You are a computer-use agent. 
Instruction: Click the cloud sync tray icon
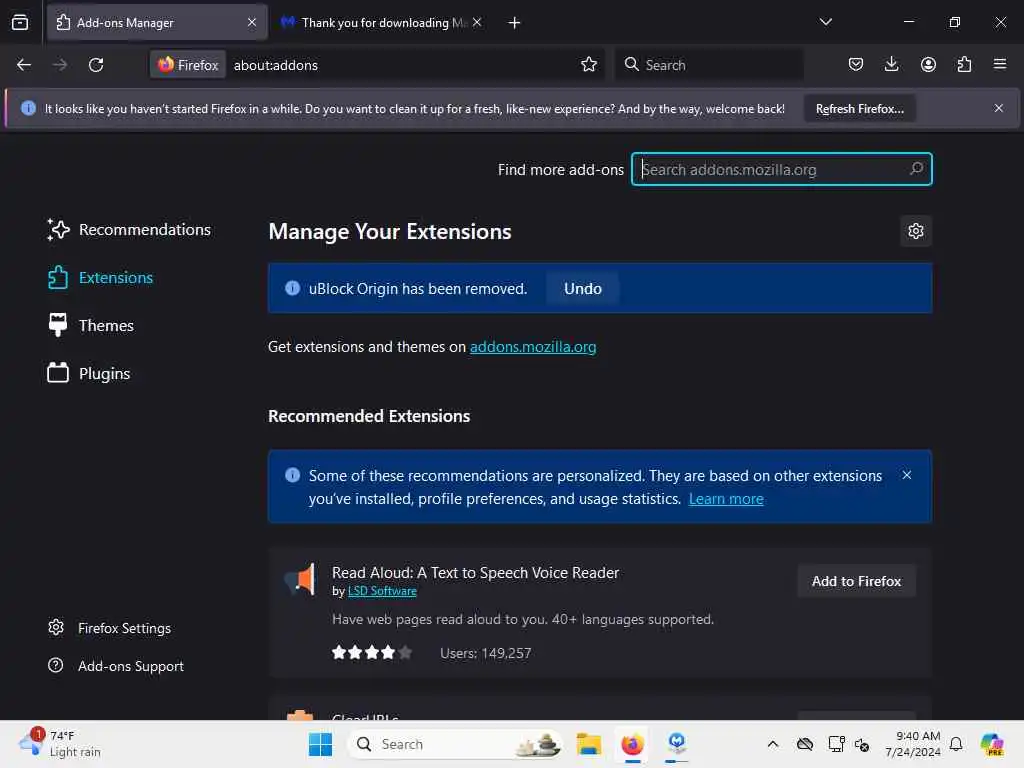click(805, 744)
